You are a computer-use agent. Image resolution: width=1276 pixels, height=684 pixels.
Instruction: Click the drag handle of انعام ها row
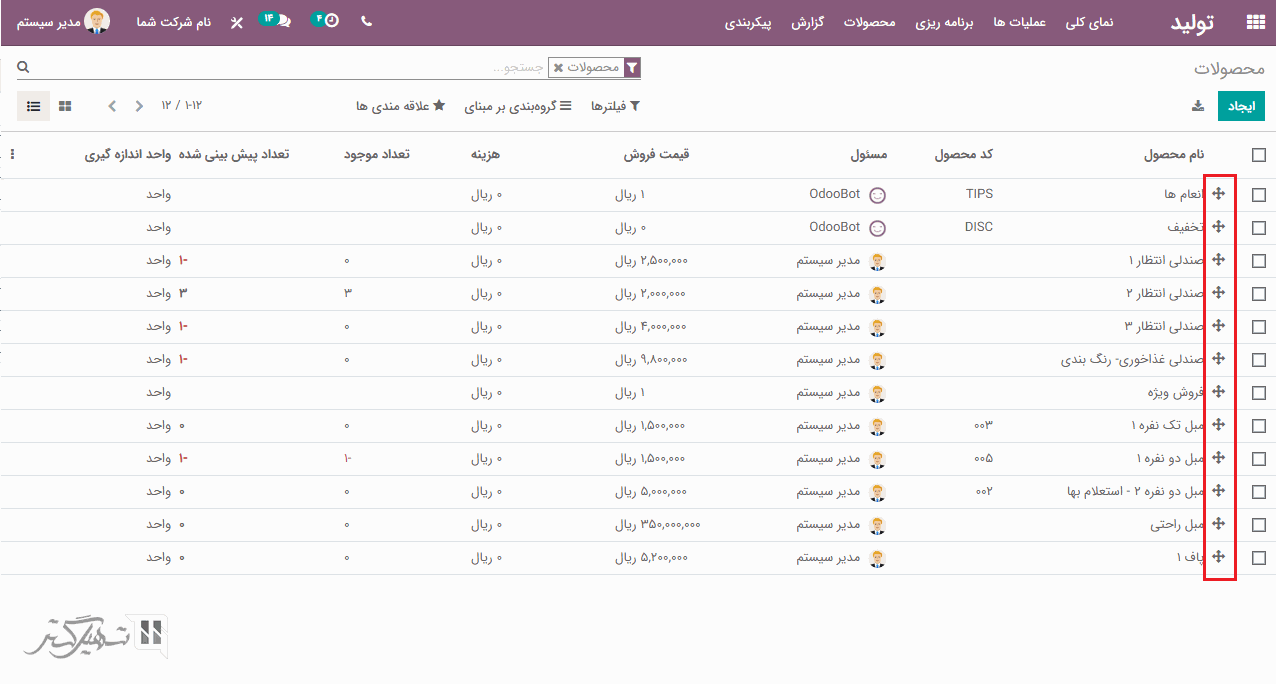click(1218, 194)
